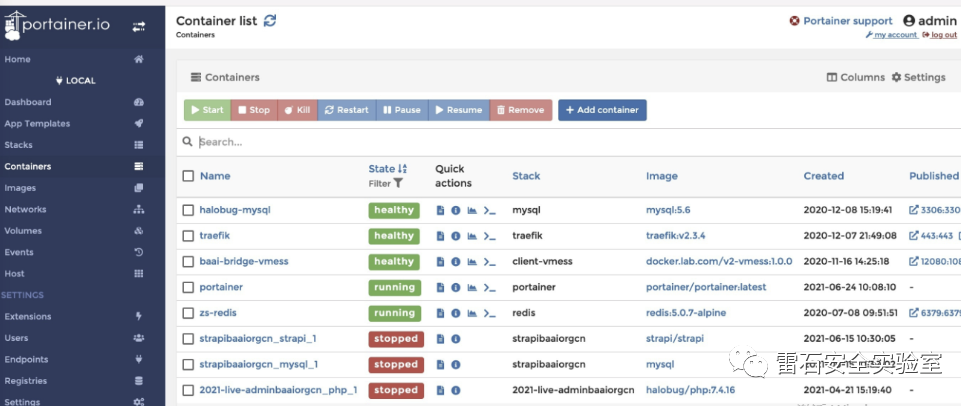Viewport: 974px width, 406px height.
Task: Inspect the halobug-mysql container
Action: (x=455, y=210)
